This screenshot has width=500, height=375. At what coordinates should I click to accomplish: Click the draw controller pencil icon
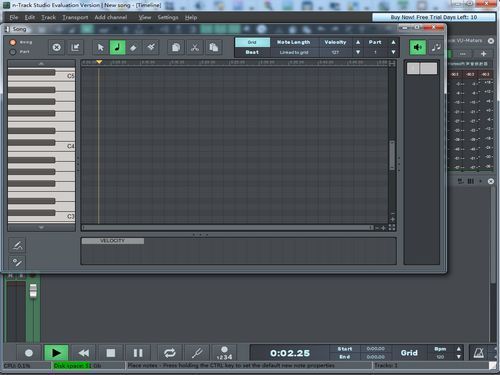17,246
